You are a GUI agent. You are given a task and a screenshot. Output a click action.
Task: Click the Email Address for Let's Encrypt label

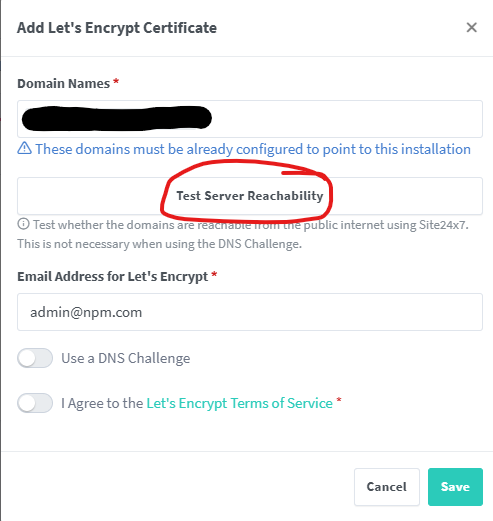coord(113,277)
